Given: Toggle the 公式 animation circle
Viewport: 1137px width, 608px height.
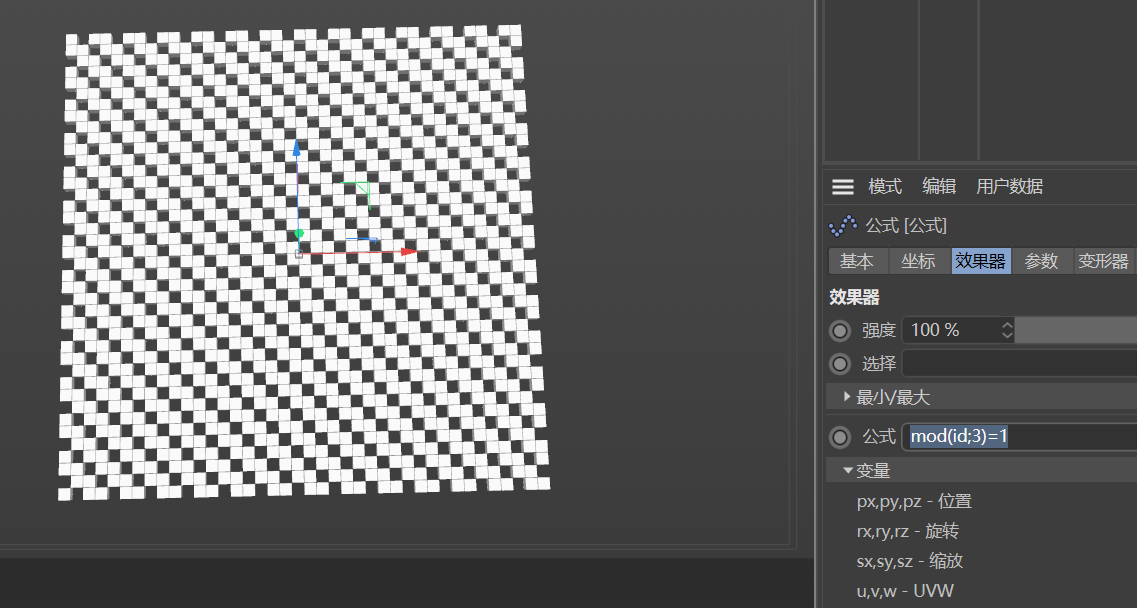Looking at the screenshot, I should (840, 437).
